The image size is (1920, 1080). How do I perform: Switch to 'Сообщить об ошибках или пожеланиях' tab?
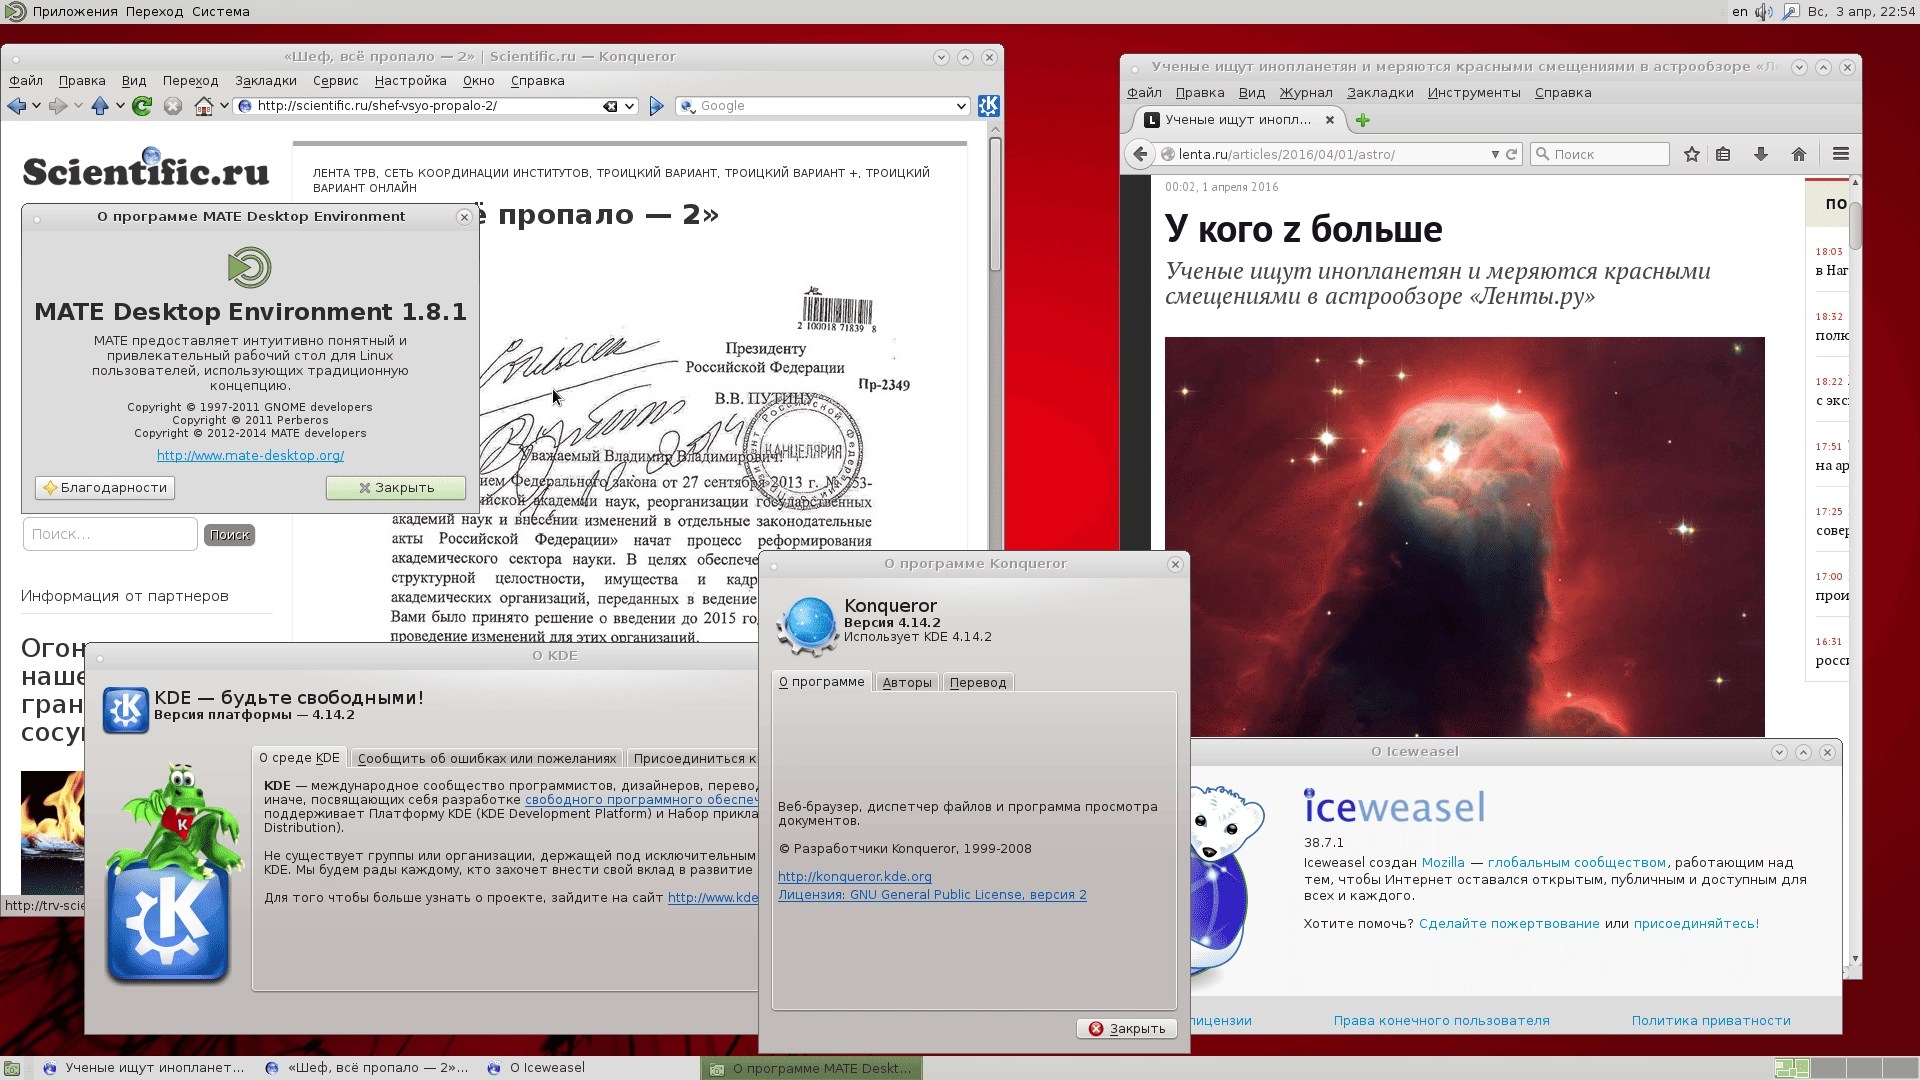tap(487, 759)
